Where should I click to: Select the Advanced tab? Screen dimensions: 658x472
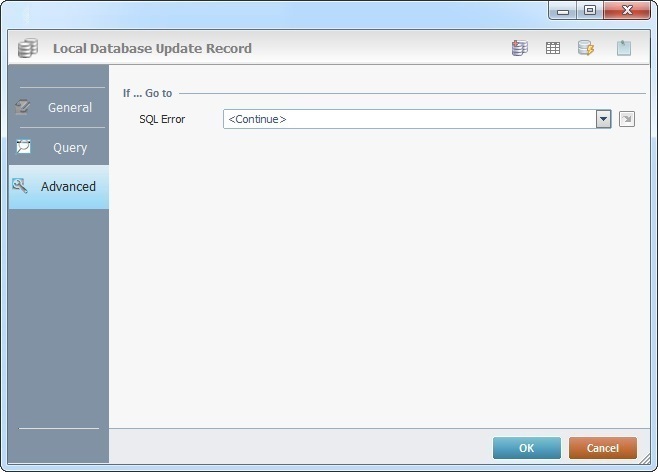point(68,186)
